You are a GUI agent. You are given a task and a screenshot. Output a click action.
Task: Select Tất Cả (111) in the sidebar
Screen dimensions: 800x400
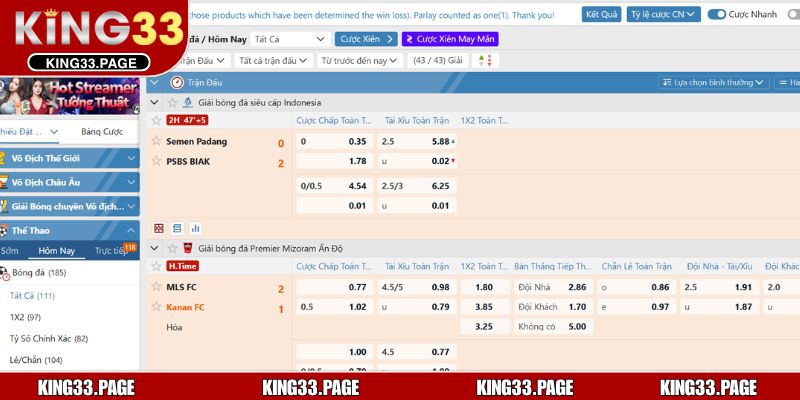click(x=32, y=296)
